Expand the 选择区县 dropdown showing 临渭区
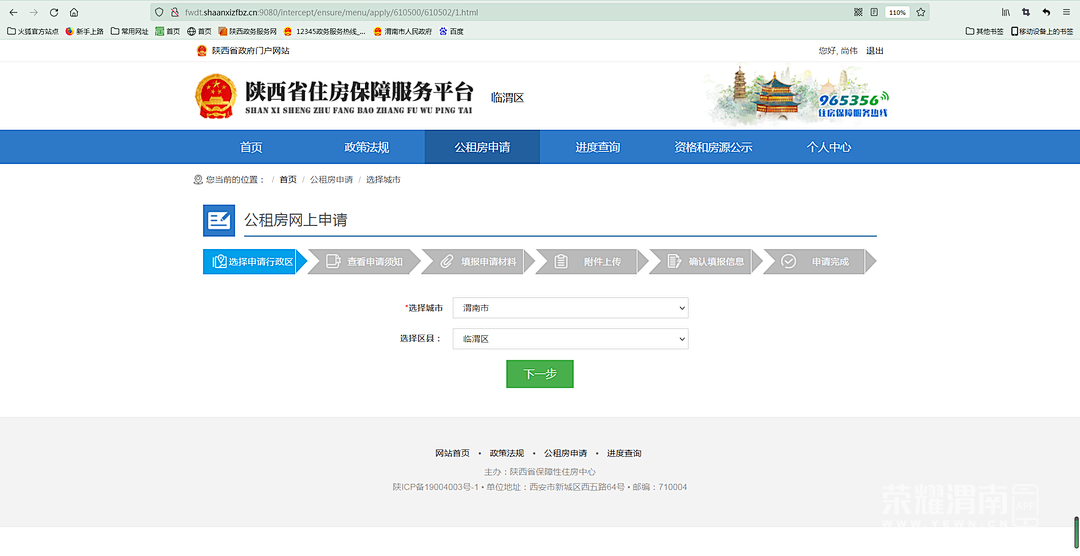This screenshot has width=1080, height=556. pos(570,339)
